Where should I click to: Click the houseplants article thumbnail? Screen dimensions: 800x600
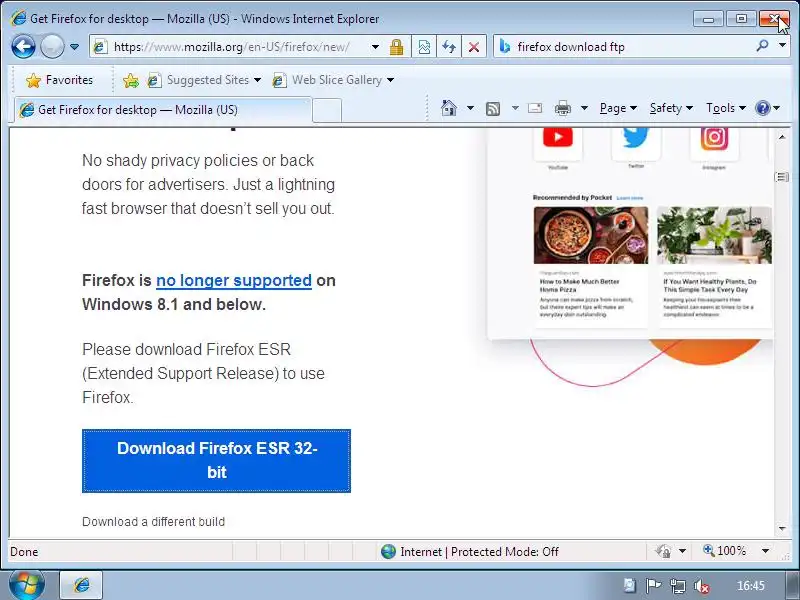[714, 235]
